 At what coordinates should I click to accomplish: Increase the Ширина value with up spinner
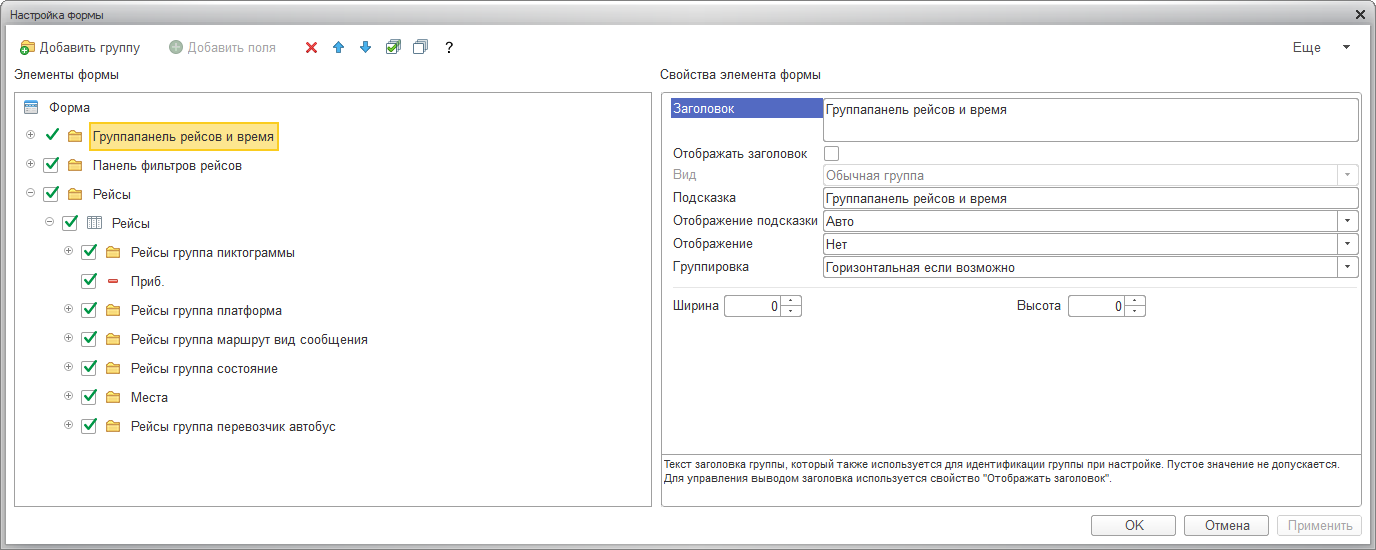(x=791, y=301)
